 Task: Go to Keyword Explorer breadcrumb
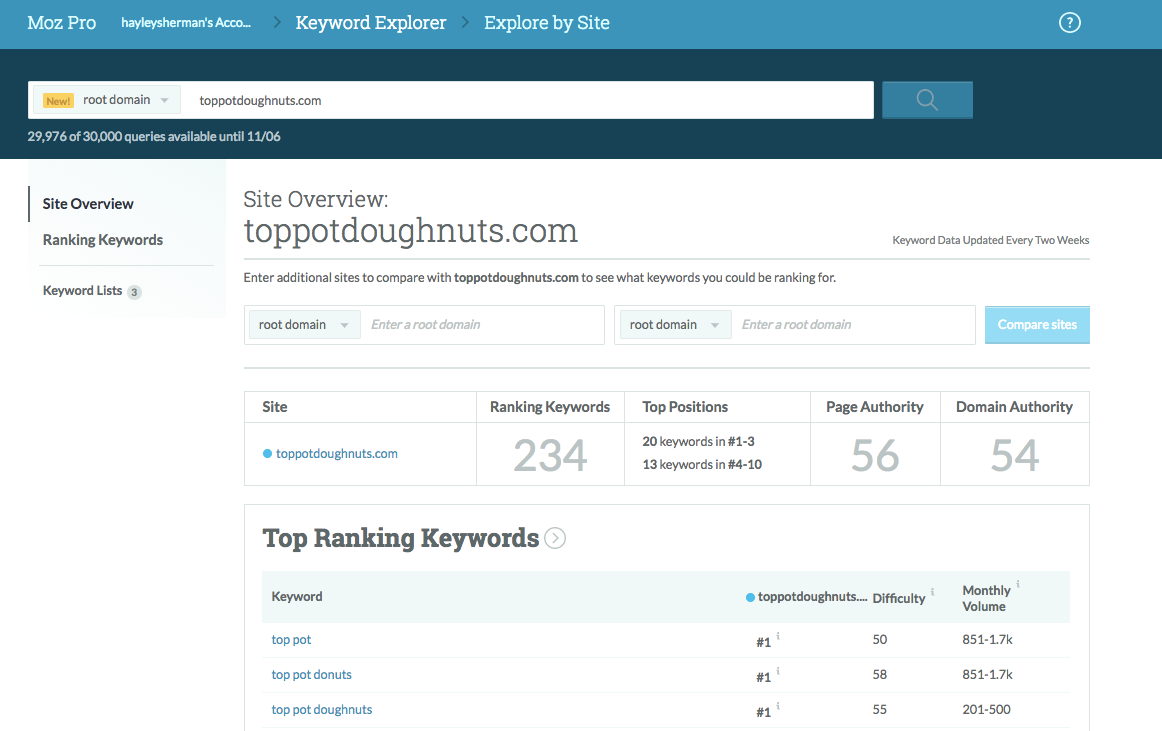(371, 23)
